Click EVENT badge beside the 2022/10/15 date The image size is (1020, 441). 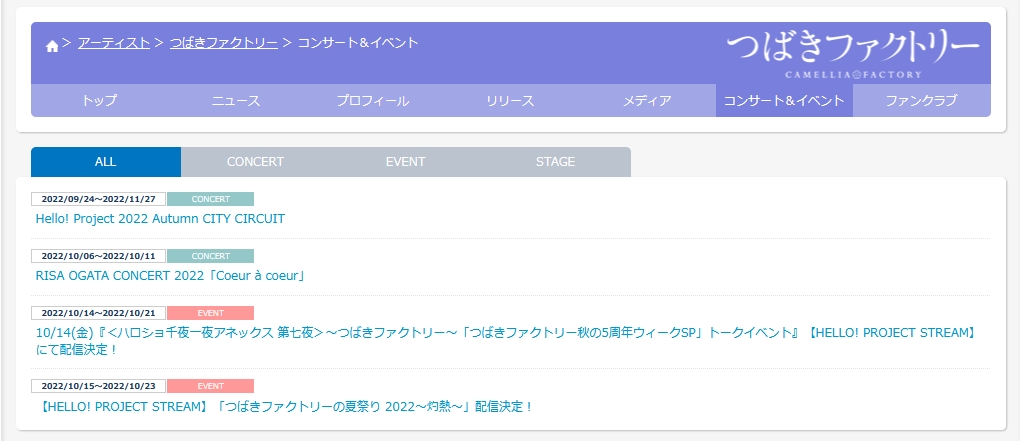pos(210,386)
